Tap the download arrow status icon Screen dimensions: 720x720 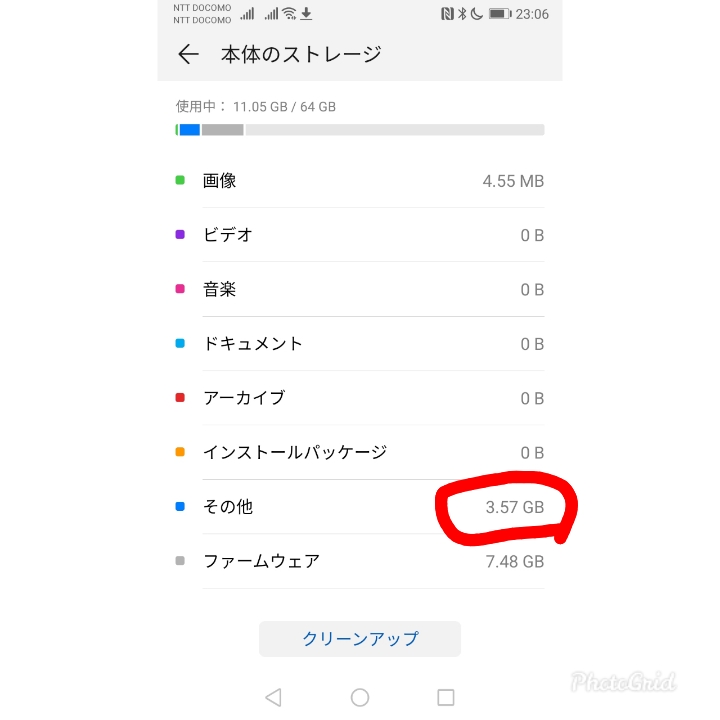point(307,14)
